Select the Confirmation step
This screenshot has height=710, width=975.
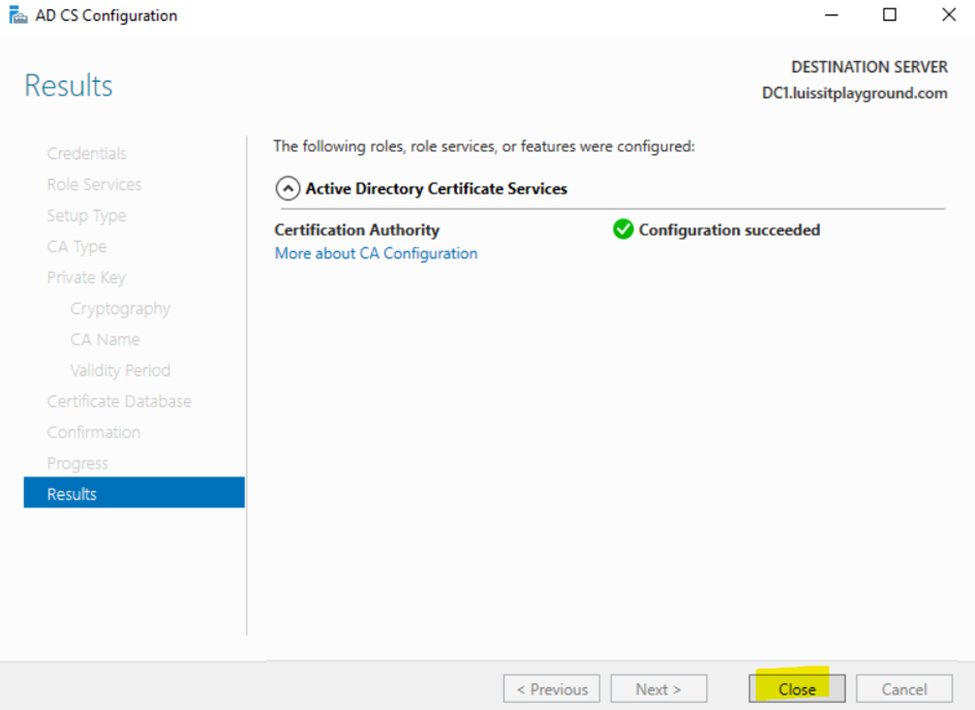[x=94, y=433]
